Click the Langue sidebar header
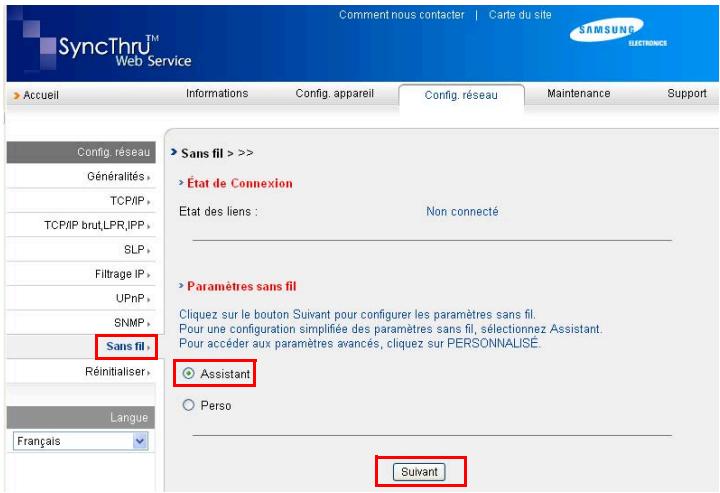The height and width of the screenshot is (493, 720). click(81, 417)
